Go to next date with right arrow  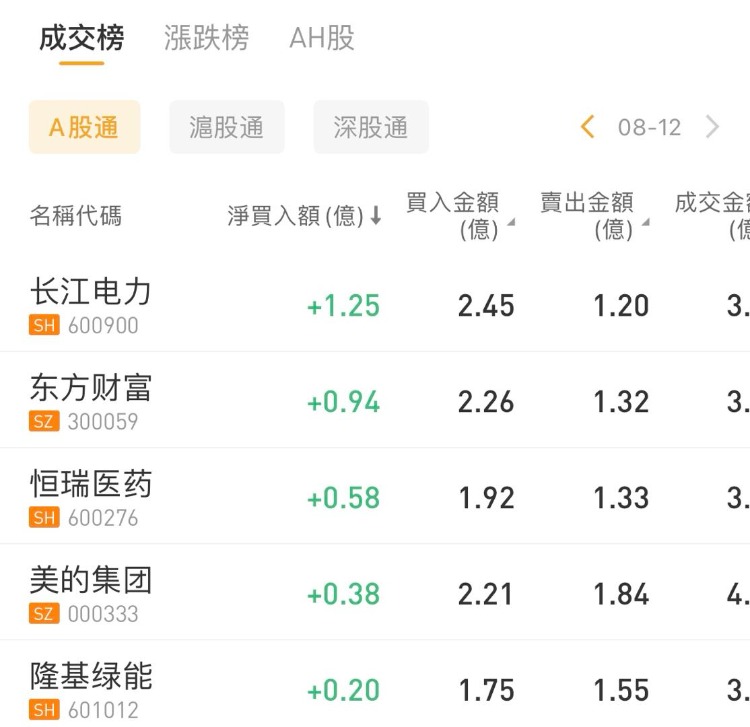coord(712,127)
